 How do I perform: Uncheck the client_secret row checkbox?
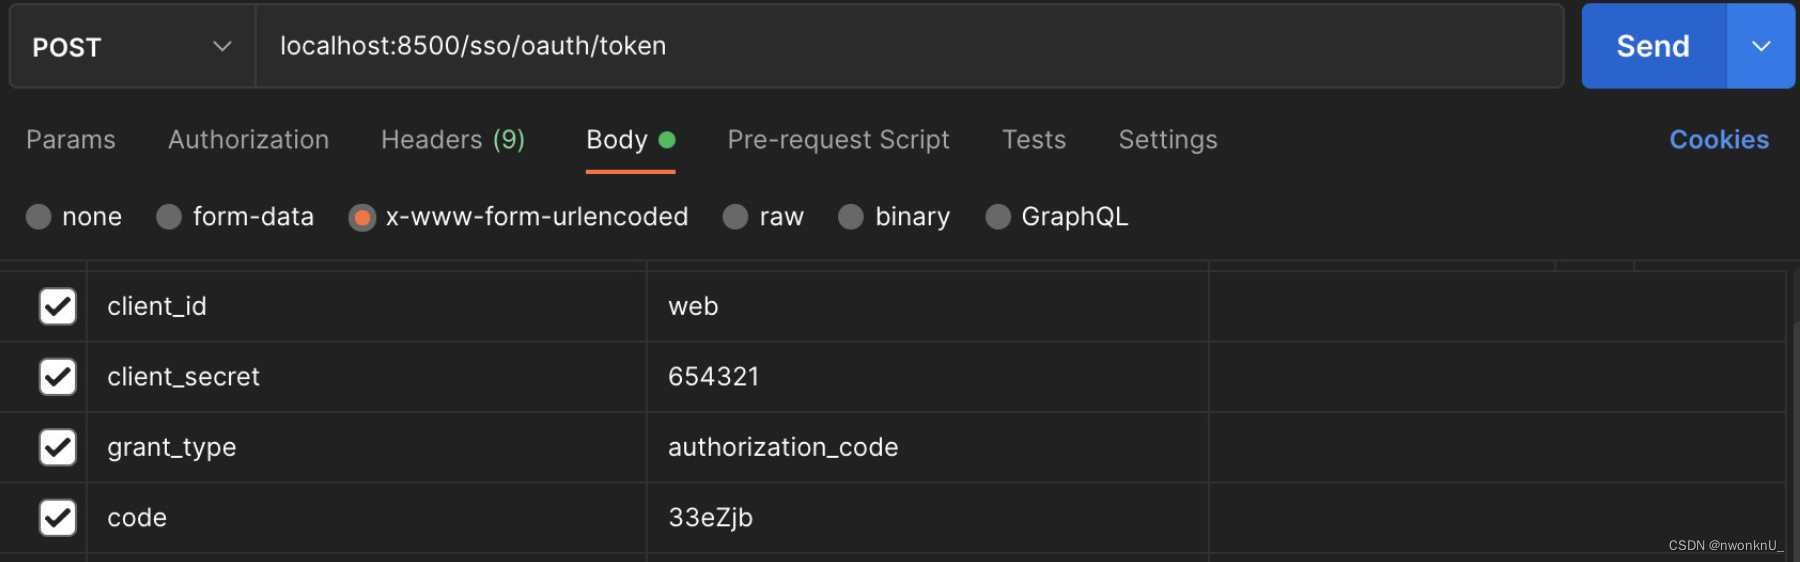pos(58,377)
